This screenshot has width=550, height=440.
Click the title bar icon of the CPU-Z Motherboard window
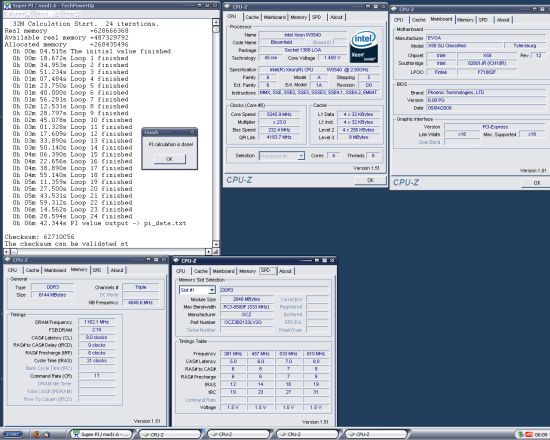pyautogui.click(x=394, y=9)
